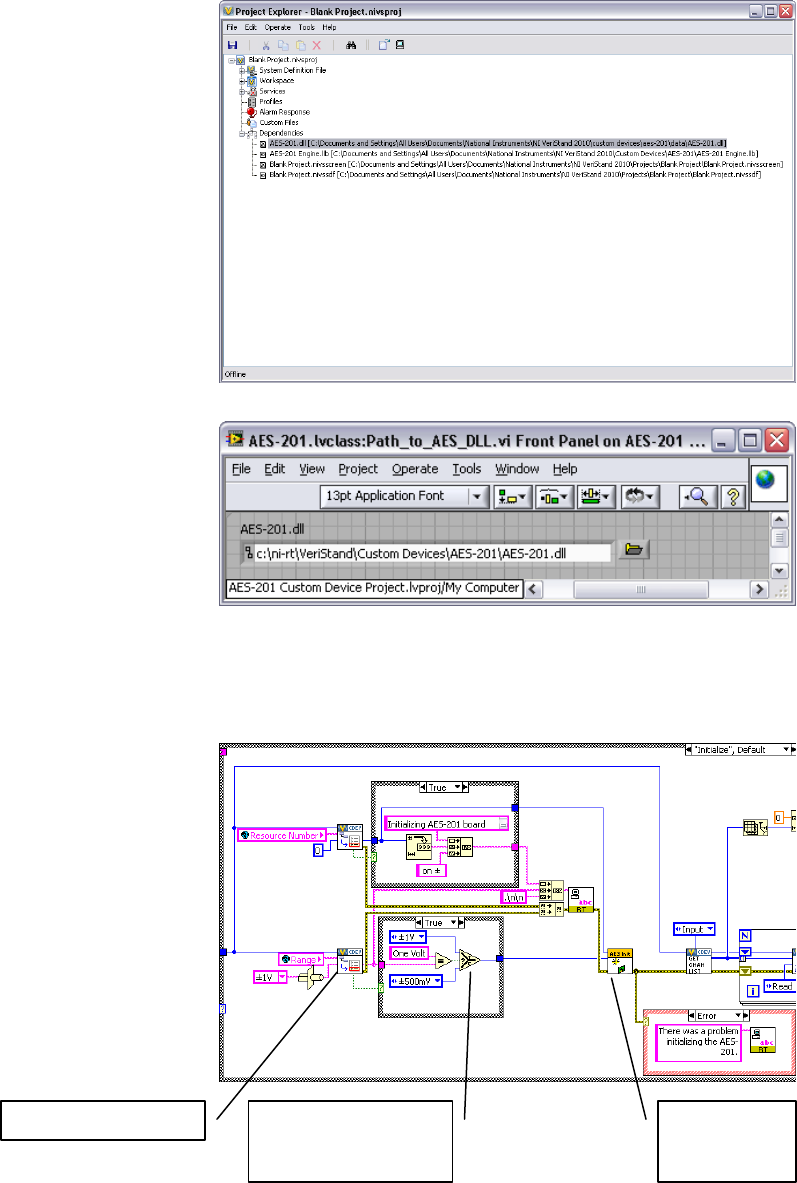Open the Align Objects dropdown
This screenshot has height=1183, width=797.
pos(512,496)
